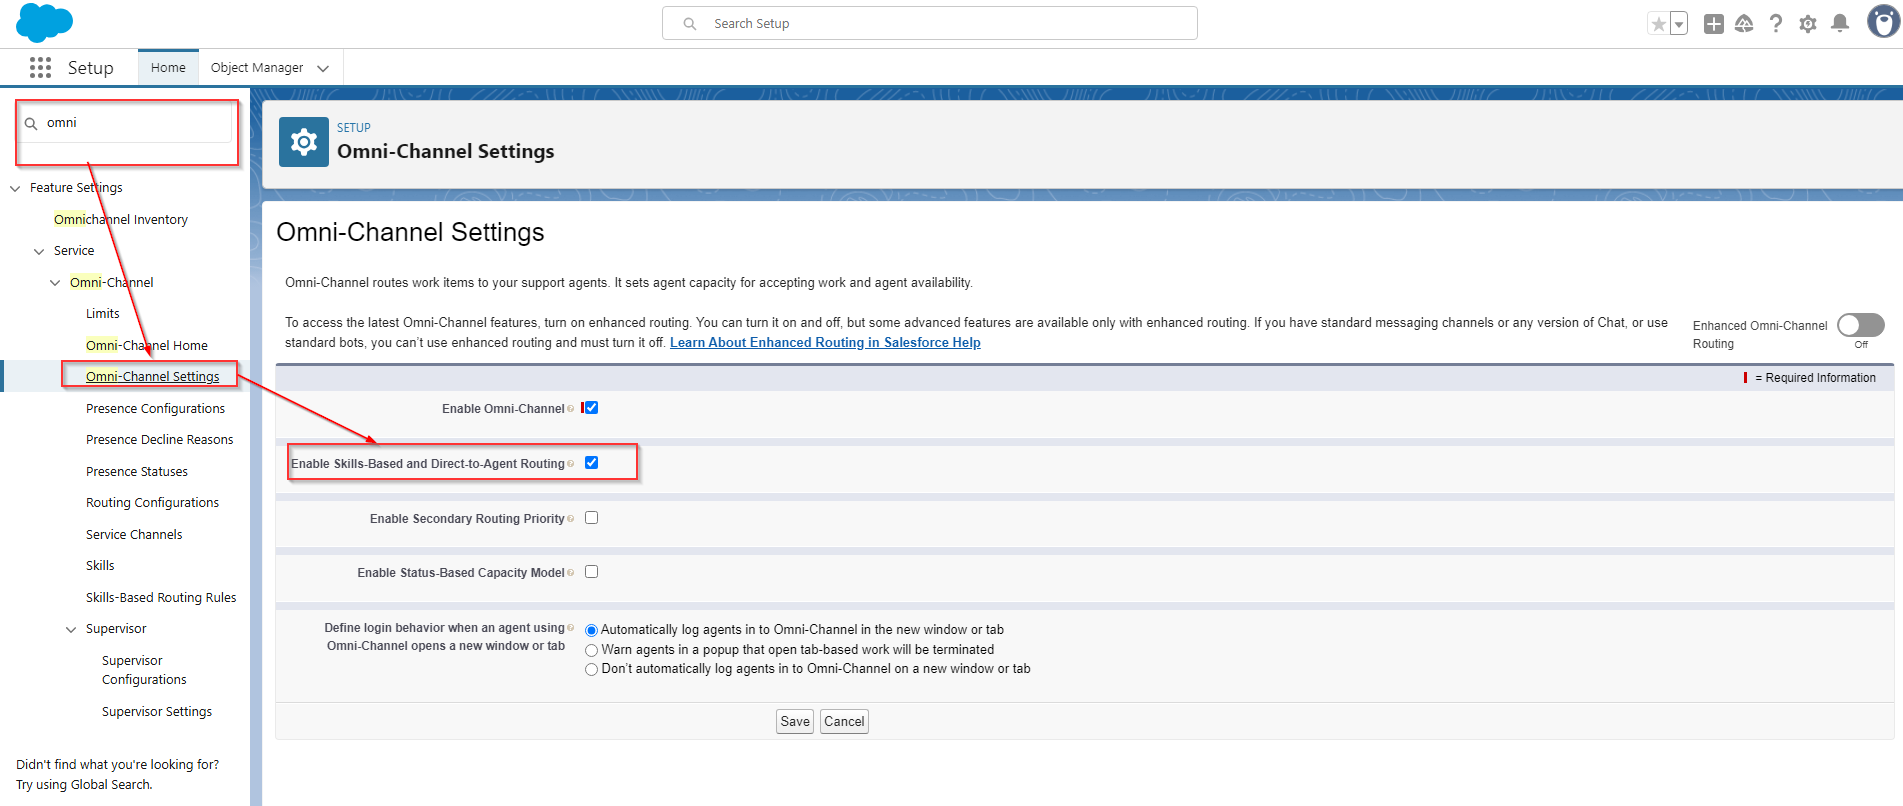
Task: Open the Object Manager dropdown arrow
Action: click(323, 68)
